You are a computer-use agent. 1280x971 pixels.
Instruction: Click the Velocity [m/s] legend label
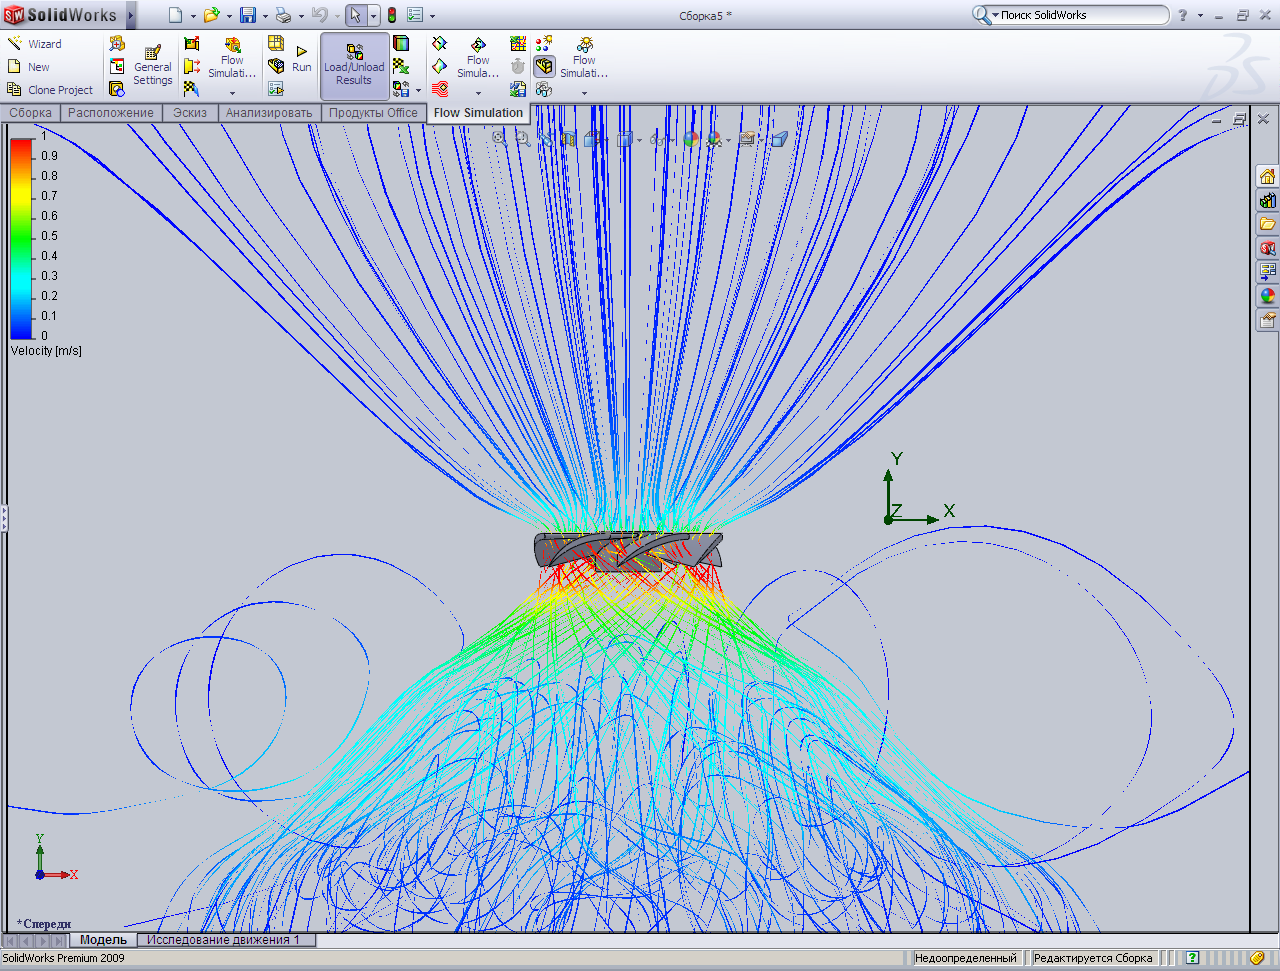coord(46,351)
